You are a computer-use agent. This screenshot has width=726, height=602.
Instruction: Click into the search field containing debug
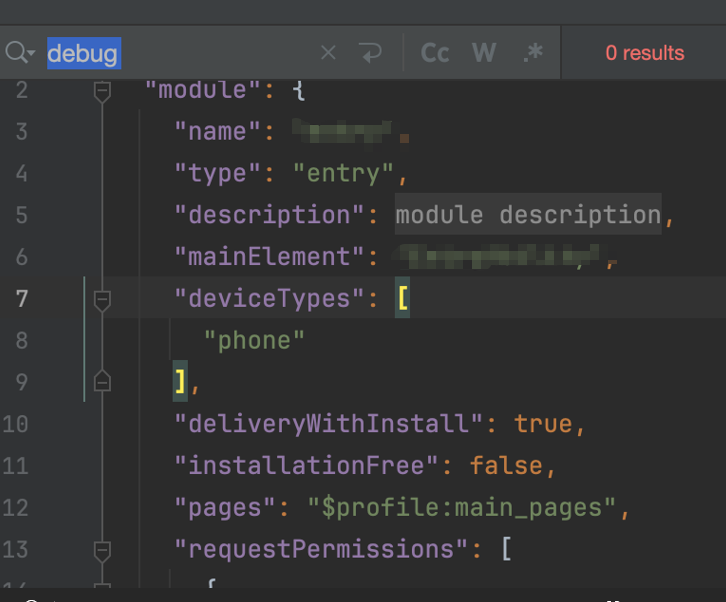[x=200, y=53]
